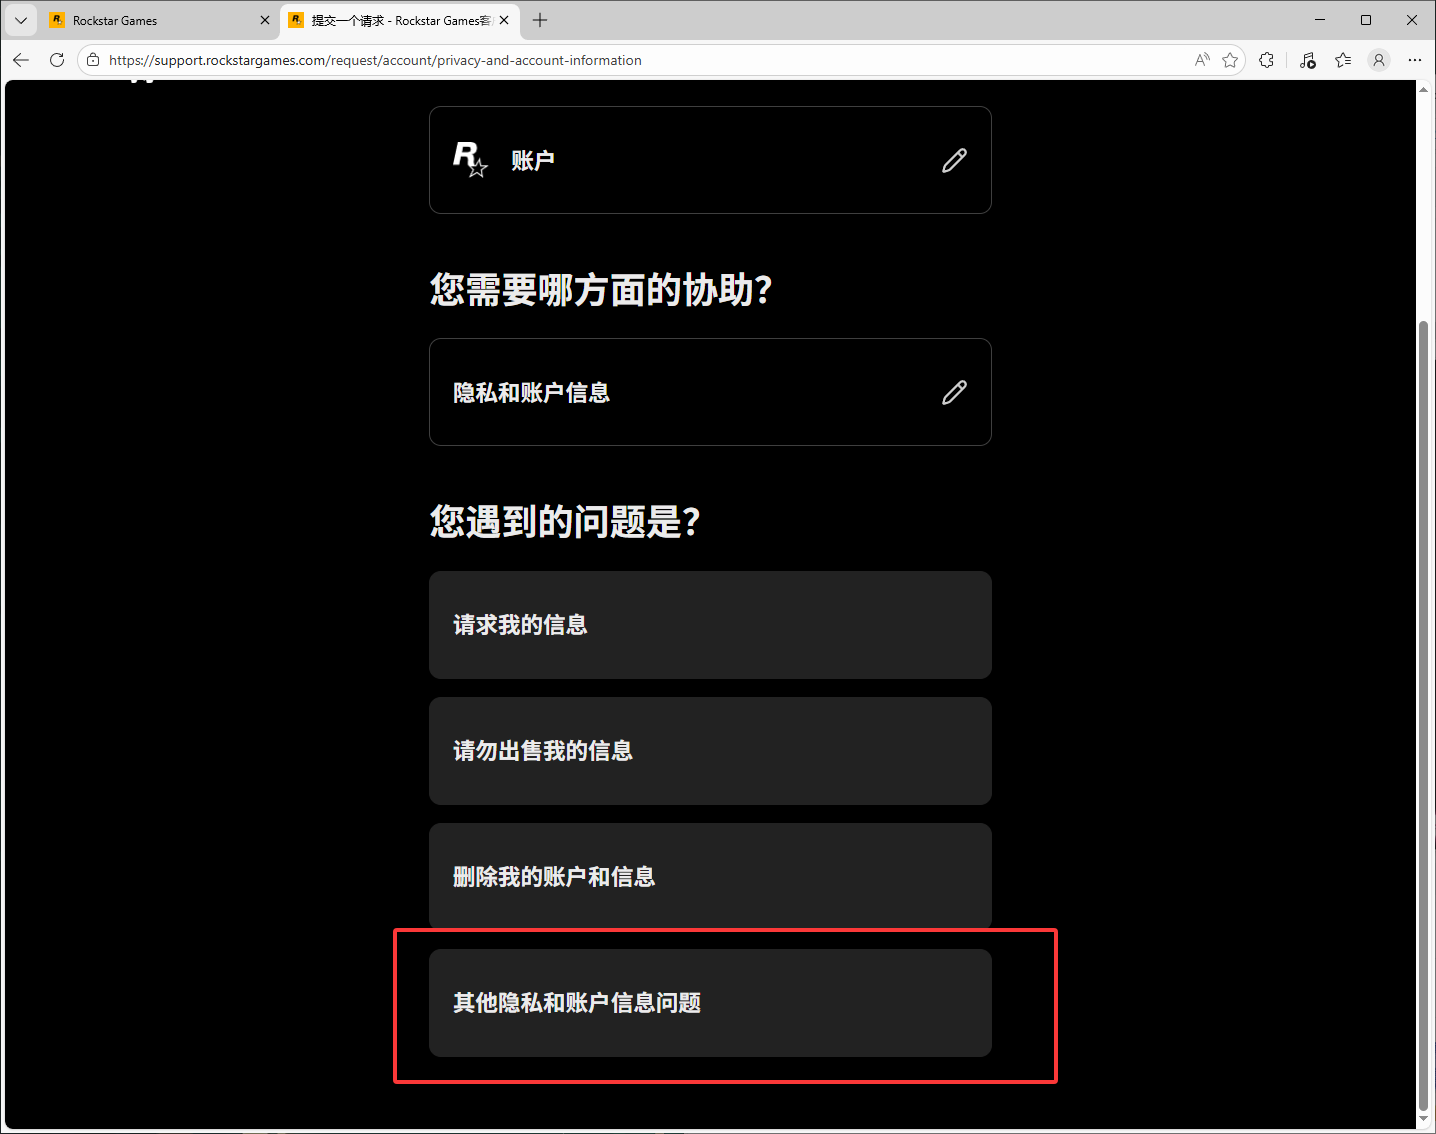Open the browser profile avatar icon
1436x1134 pixels.
[1379, 60]
